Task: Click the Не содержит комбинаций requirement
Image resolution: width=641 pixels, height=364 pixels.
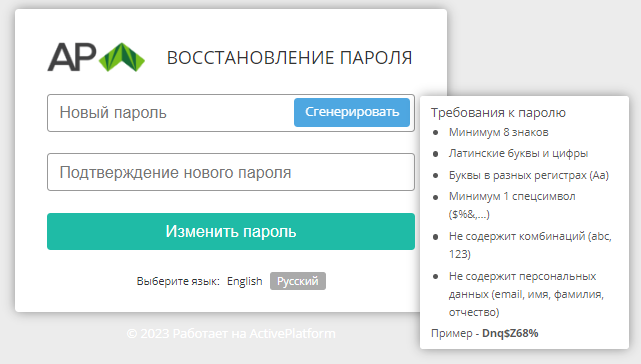Action: 530,245
